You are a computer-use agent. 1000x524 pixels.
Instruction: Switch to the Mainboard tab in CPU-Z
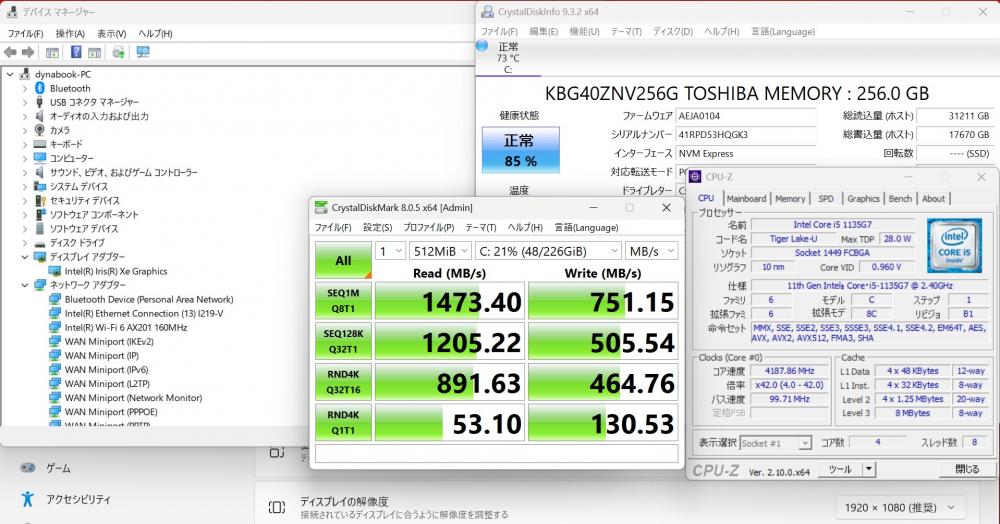(746, 198)
